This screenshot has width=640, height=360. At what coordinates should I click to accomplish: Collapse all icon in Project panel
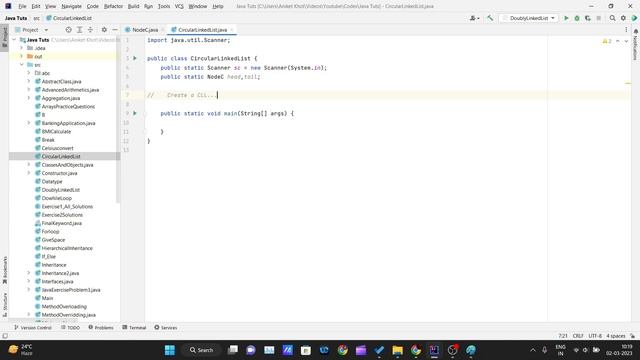pyautogui.click(x=90, y=30)
